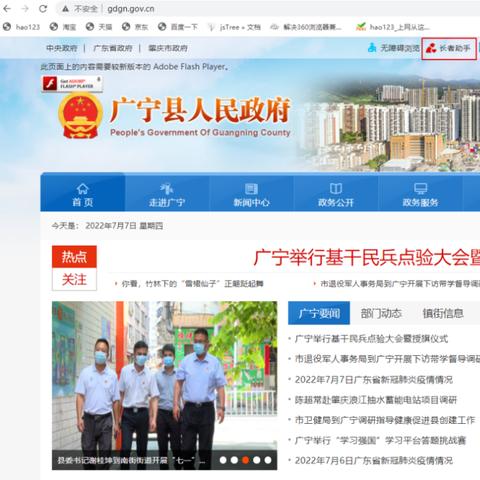The image size is (480, 480).
Task: Click the 热点关注 badge
Action: pyautogui.click(x=74, y=268)
